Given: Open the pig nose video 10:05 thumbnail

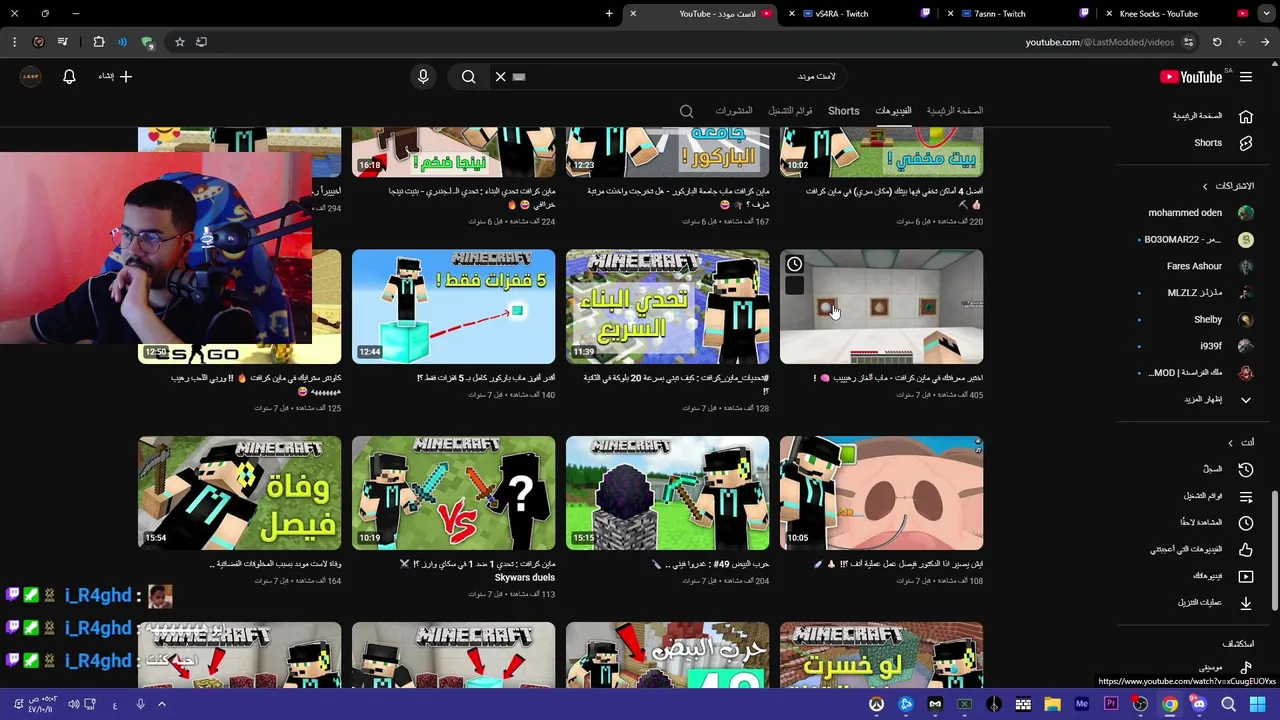Looking at the screenshot, I should point(881,493).
